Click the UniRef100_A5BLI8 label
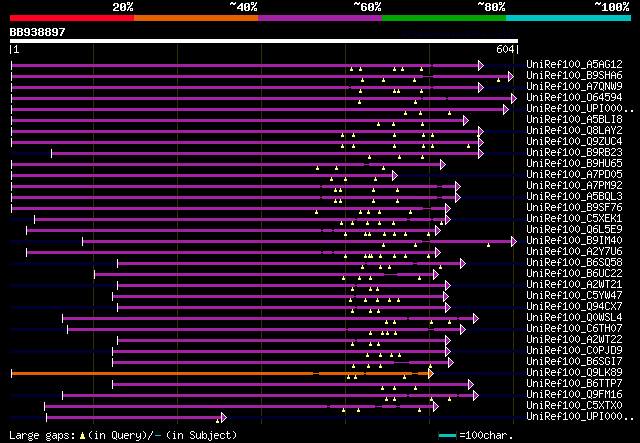640x443 pixels. coord(574,119)
